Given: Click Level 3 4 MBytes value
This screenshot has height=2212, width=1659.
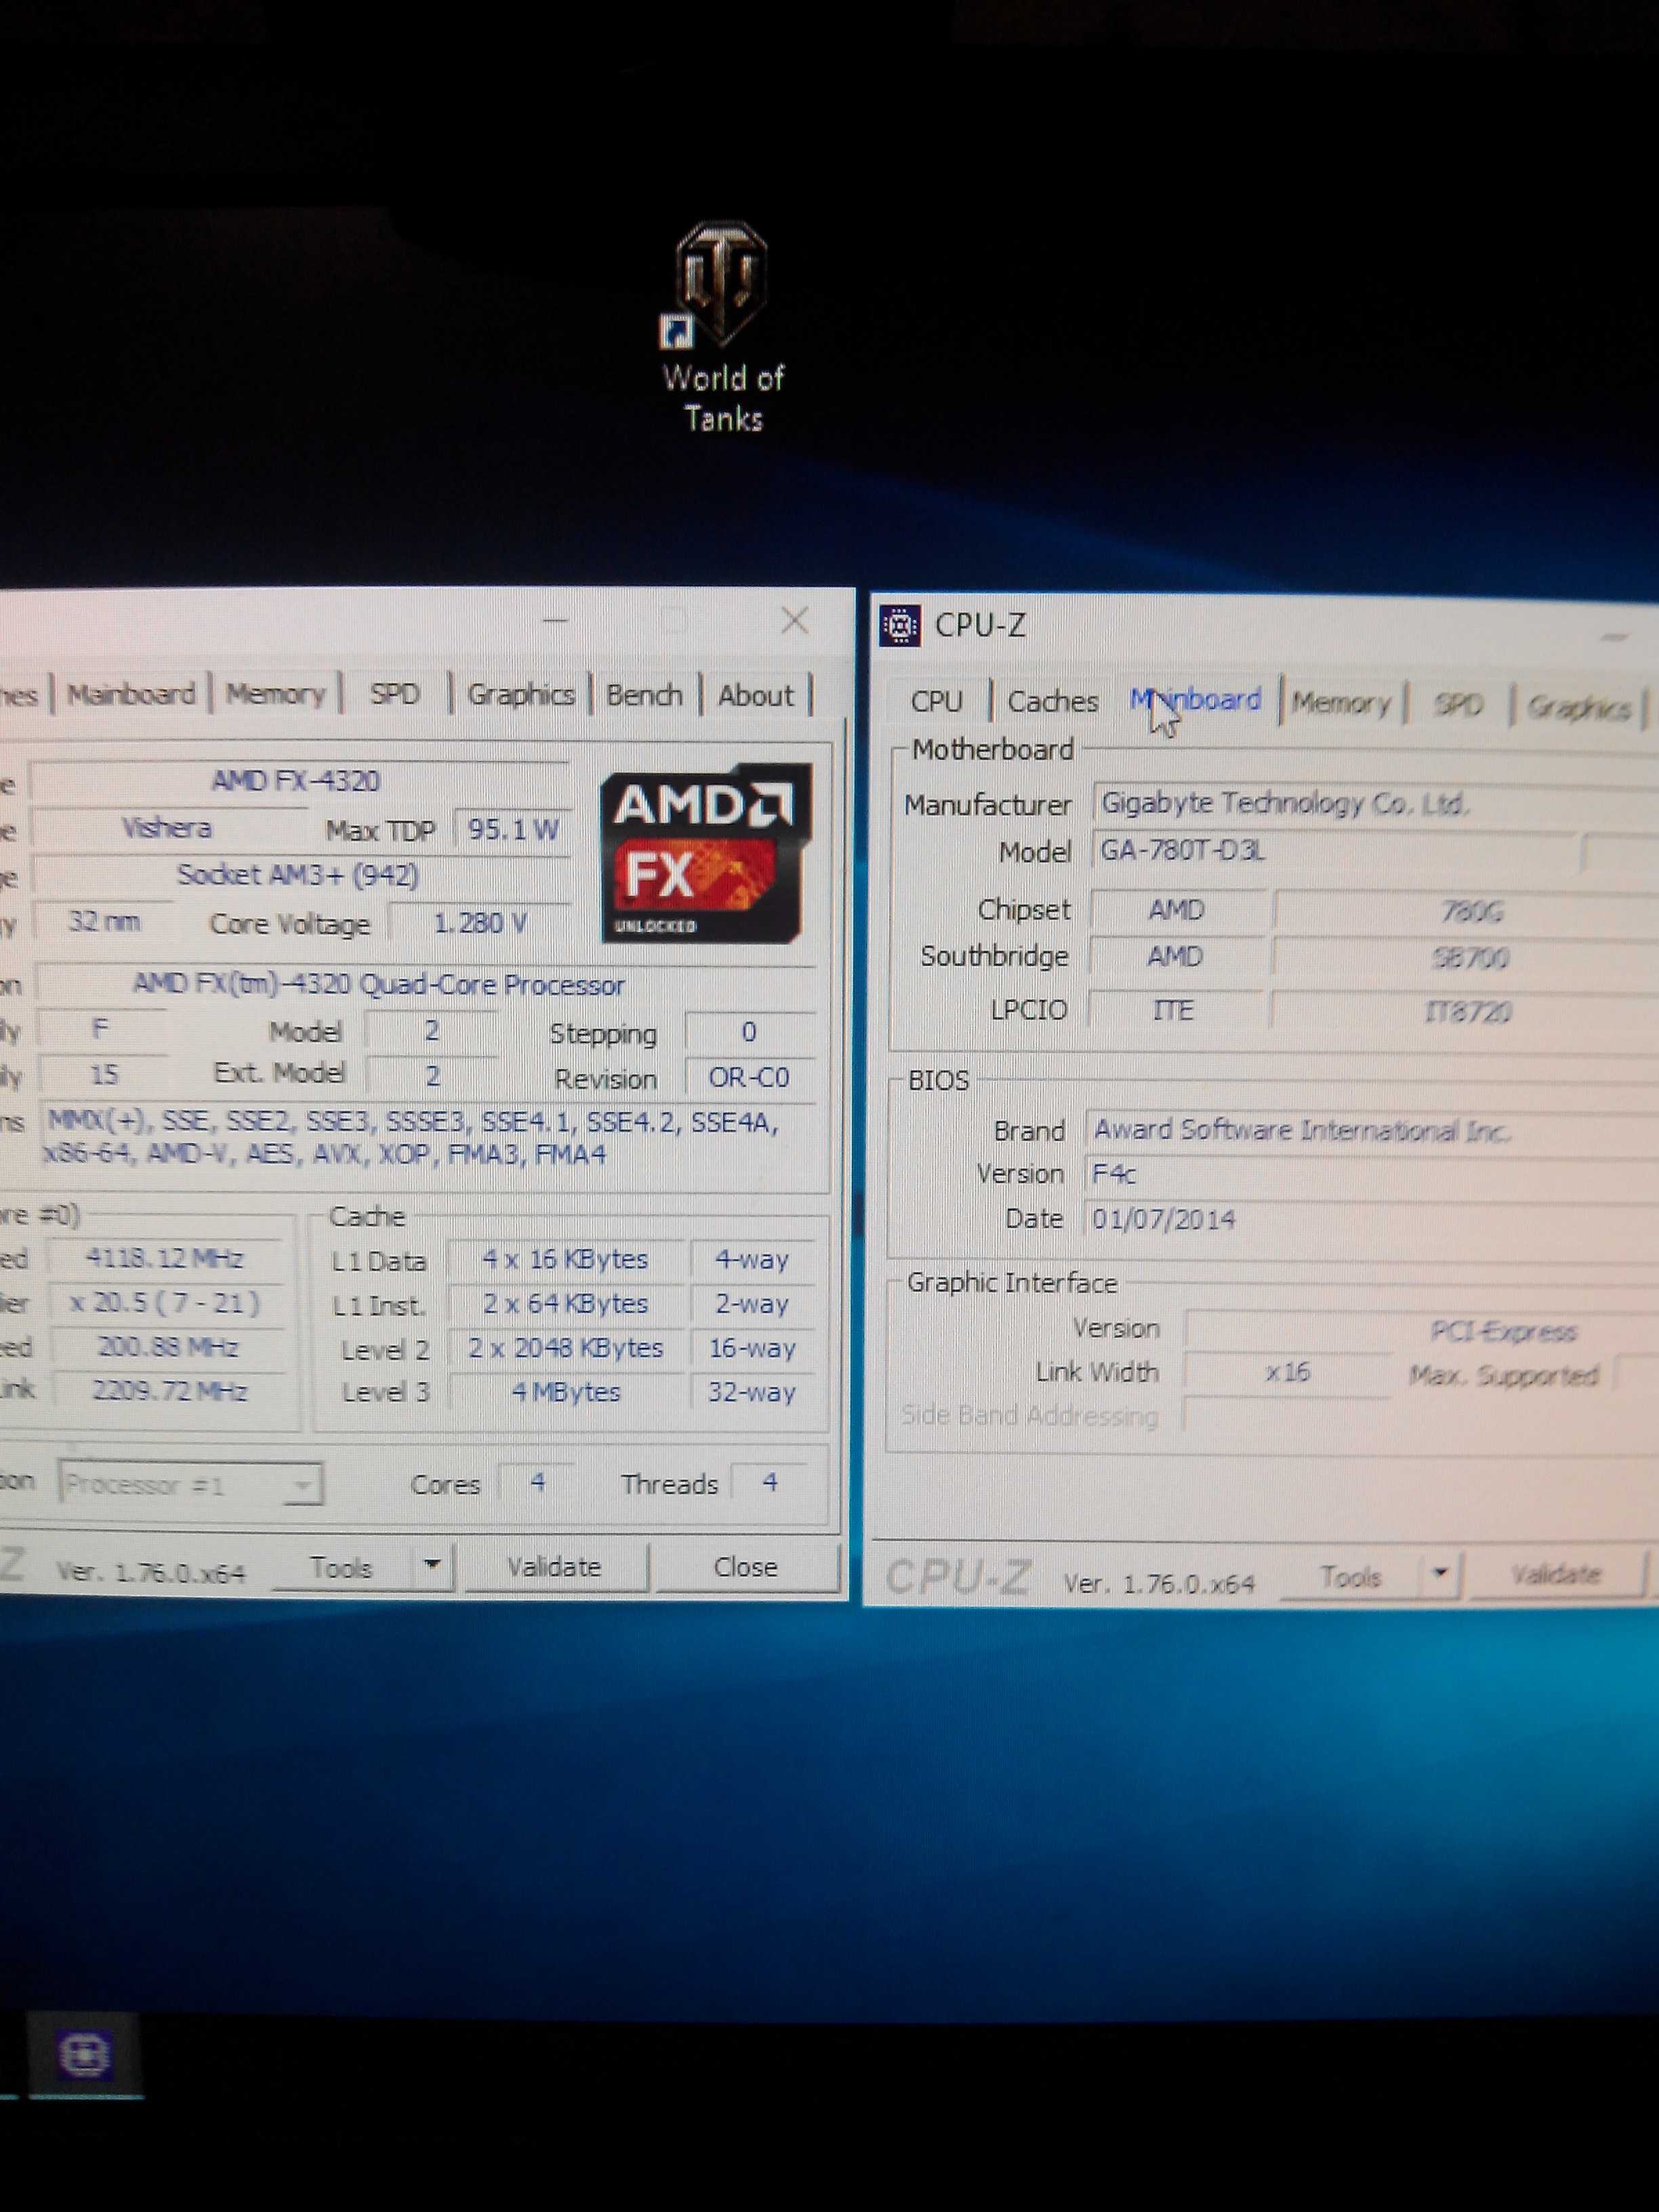Looking at the screenshot, I should pos(566,1392).
